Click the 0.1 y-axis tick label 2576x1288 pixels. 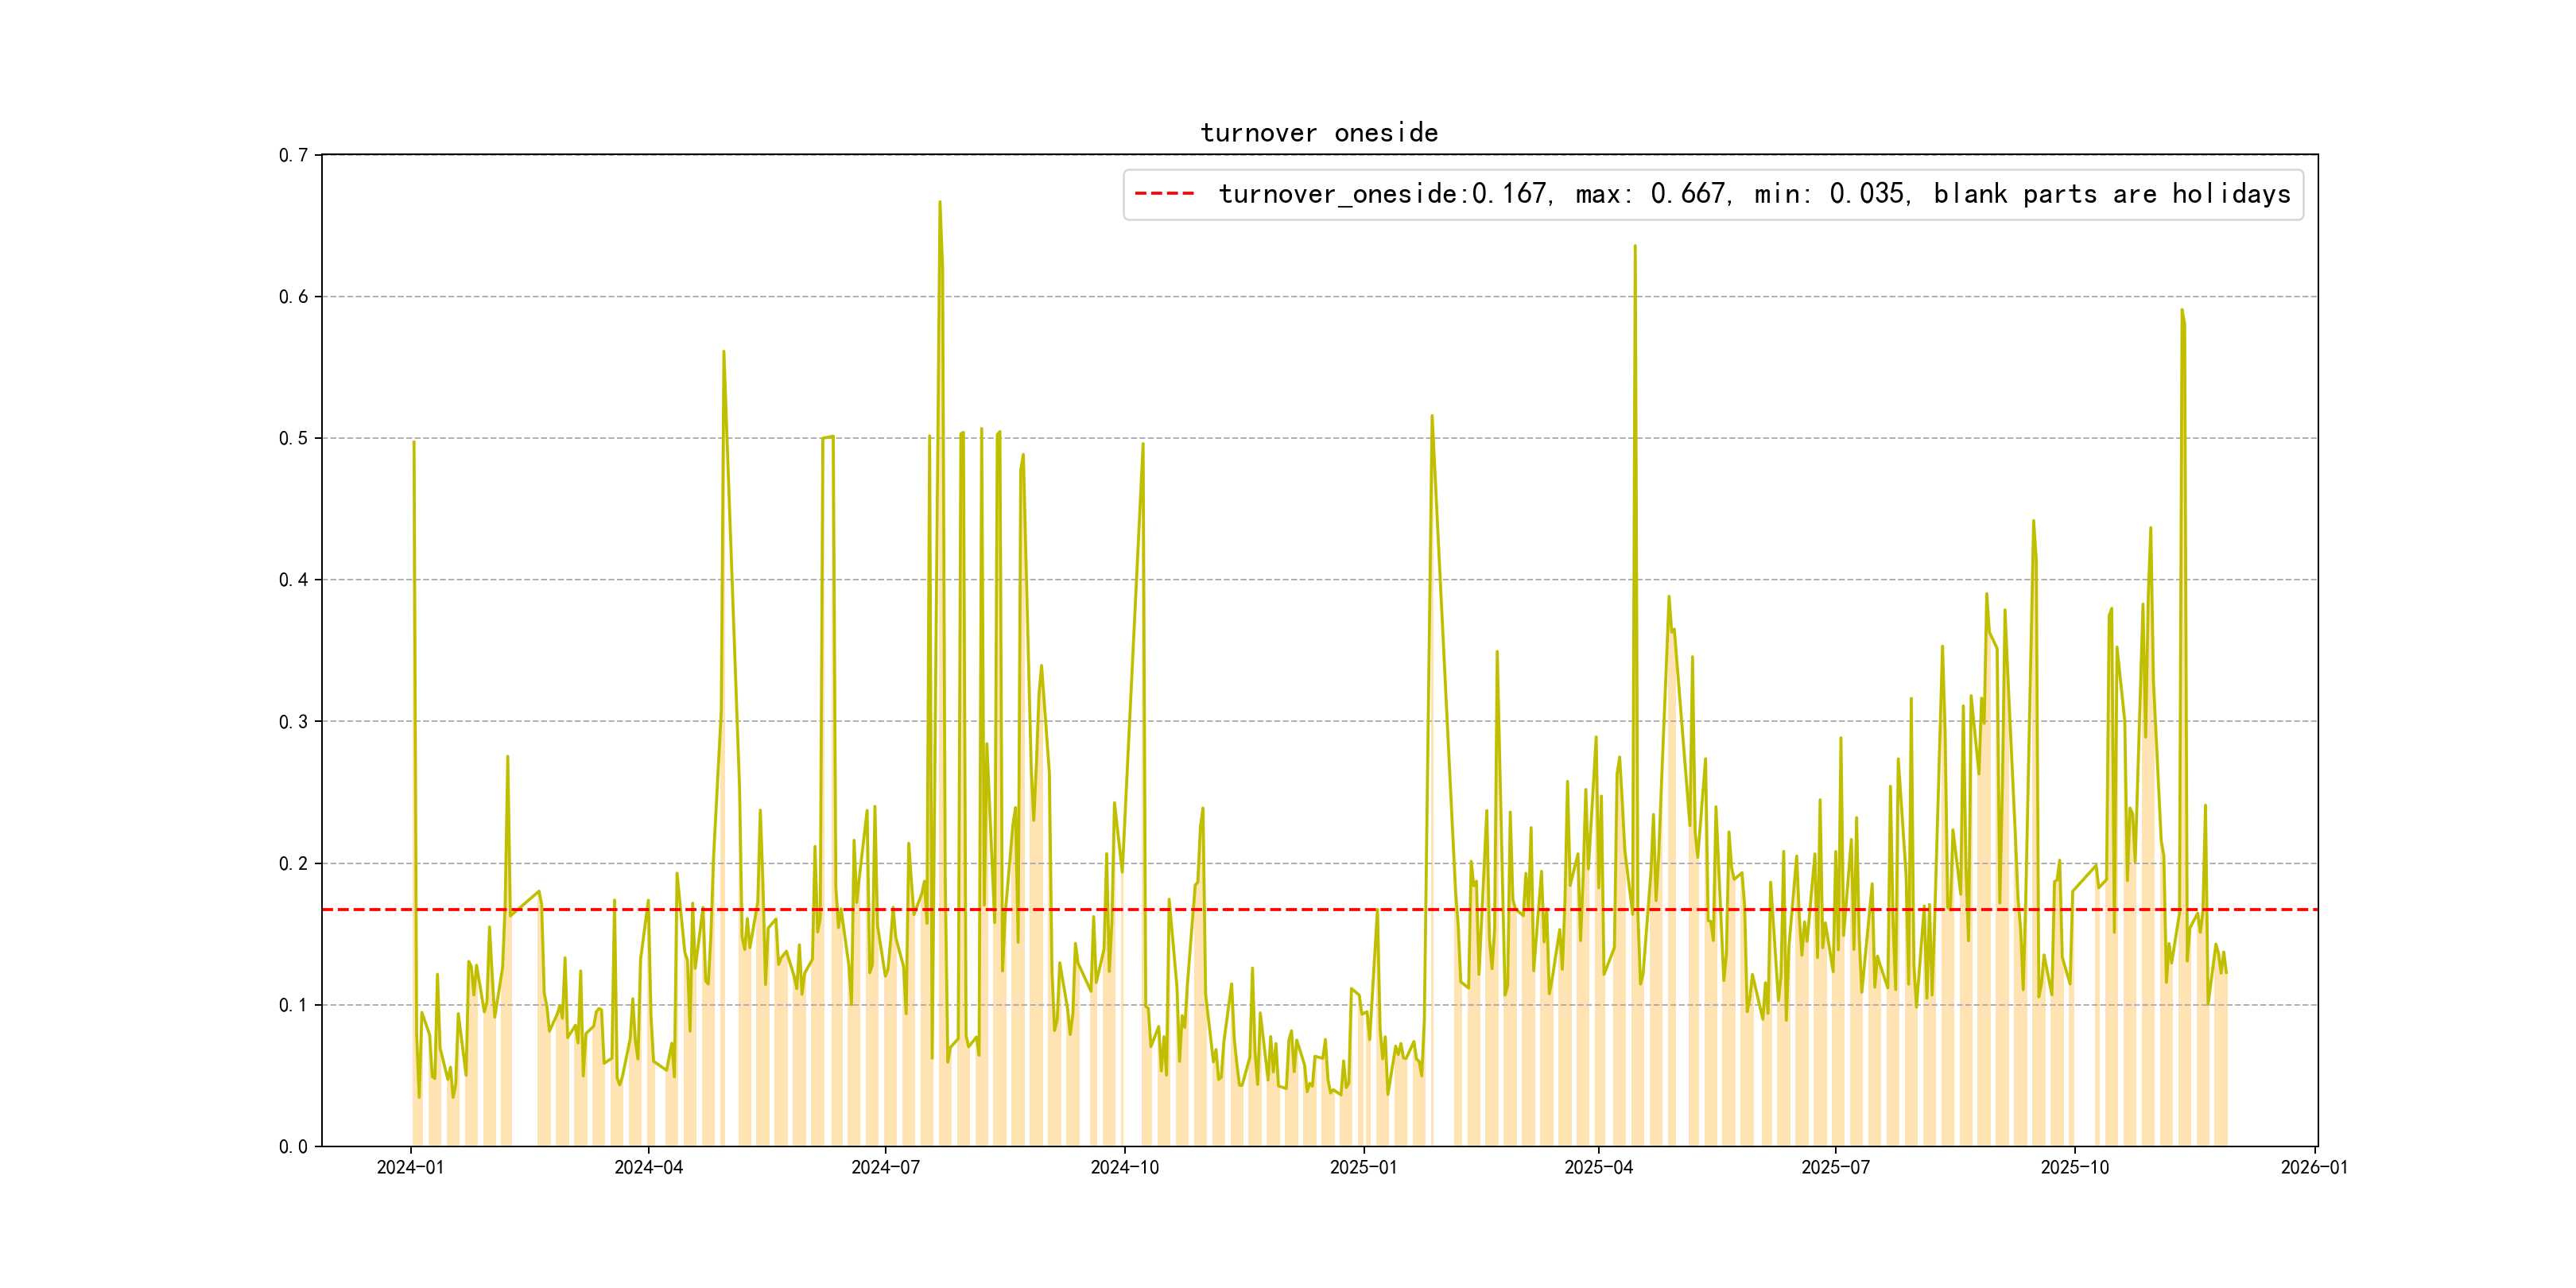click(293, 1005)
